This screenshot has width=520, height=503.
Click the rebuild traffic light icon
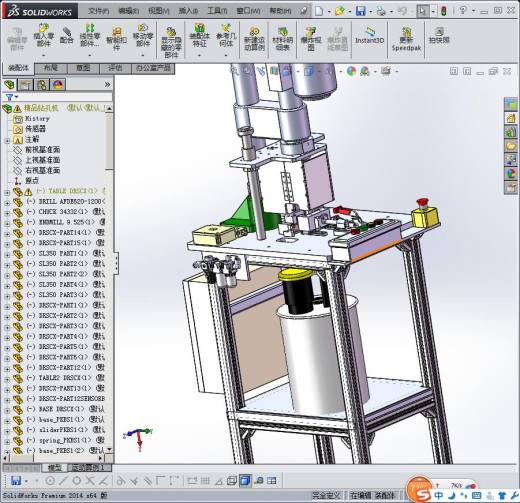(443, 11)
